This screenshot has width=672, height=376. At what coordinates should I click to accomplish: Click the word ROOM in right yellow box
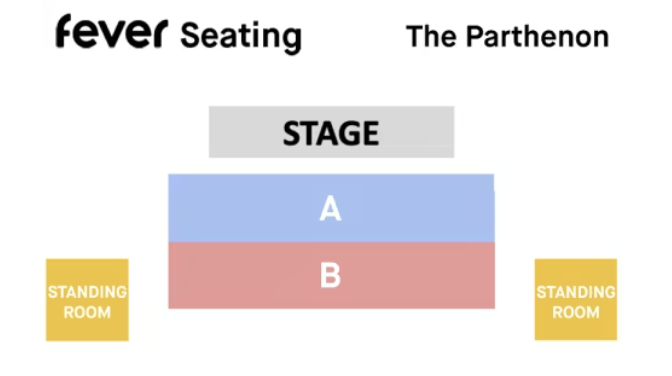coord(576,312)
